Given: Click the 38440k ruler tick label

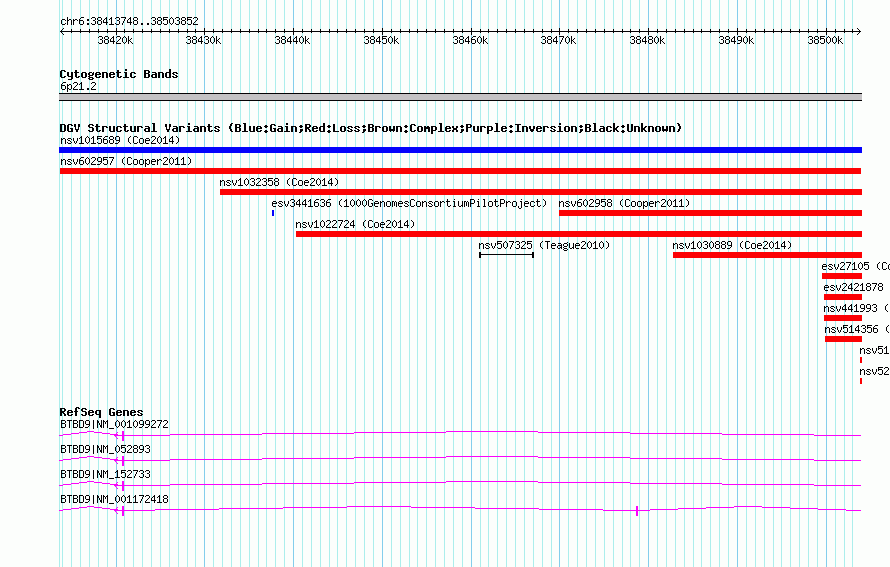Looking at the screenshot, I should (x=292, y=40).
